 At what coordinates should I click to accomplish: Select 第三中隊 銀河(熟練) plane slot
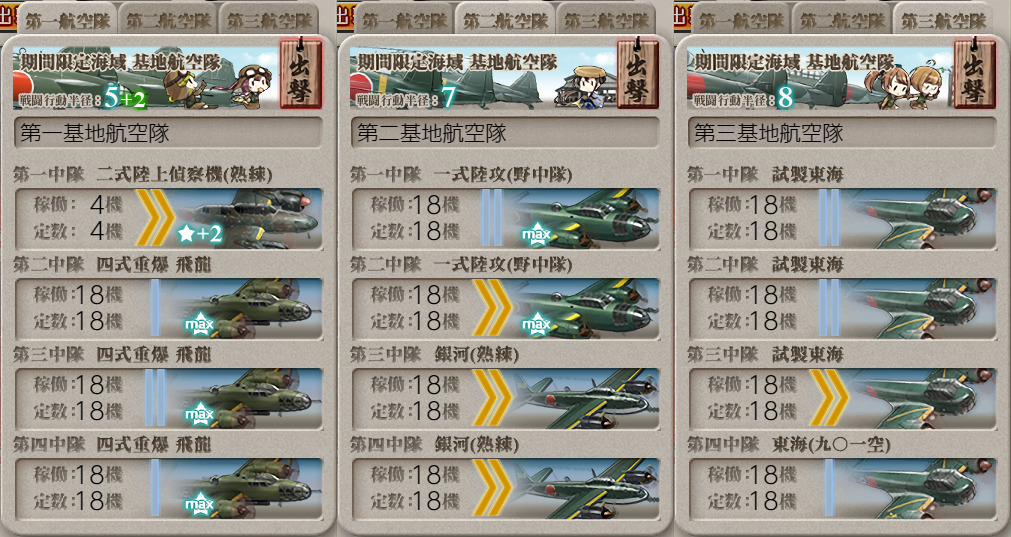(x=506, y=398)
